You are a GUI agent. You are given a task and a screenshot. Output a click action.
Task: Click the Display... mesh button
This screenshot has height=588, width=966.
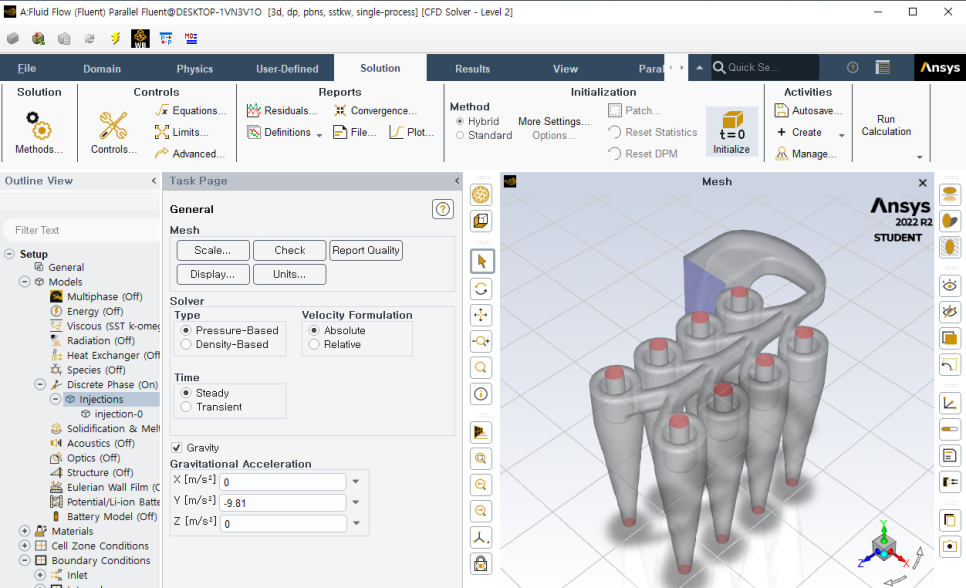tap(213, 274)
